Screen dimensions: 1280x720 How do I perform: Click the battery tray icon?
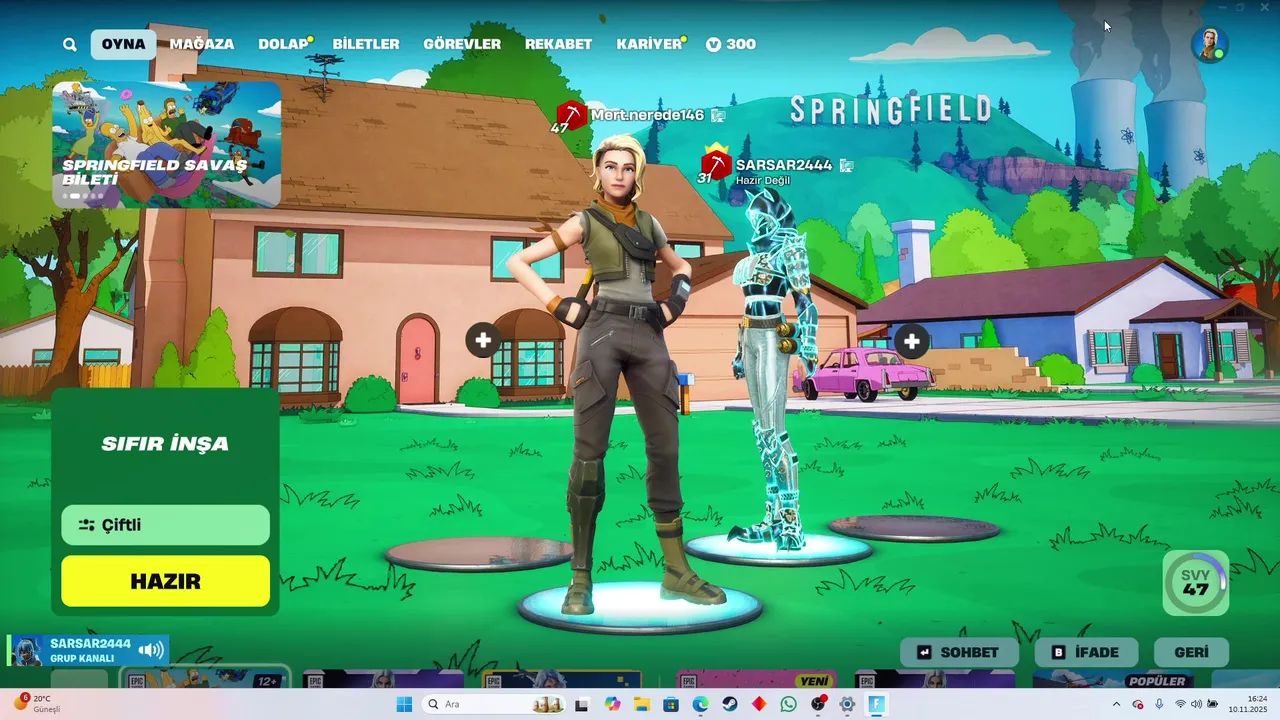tap(1214, 704)
